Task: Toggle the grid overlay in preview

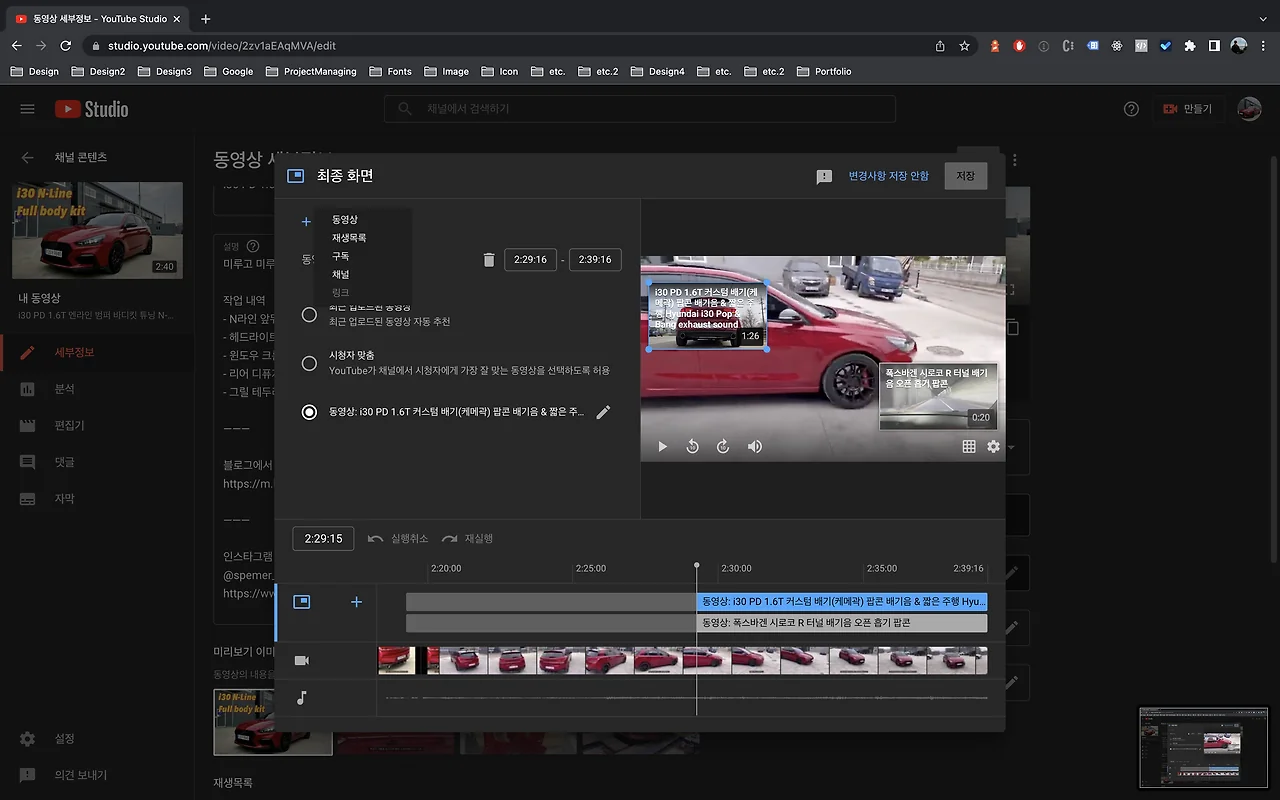Action: pyautogui.click(x=968, y=447)
